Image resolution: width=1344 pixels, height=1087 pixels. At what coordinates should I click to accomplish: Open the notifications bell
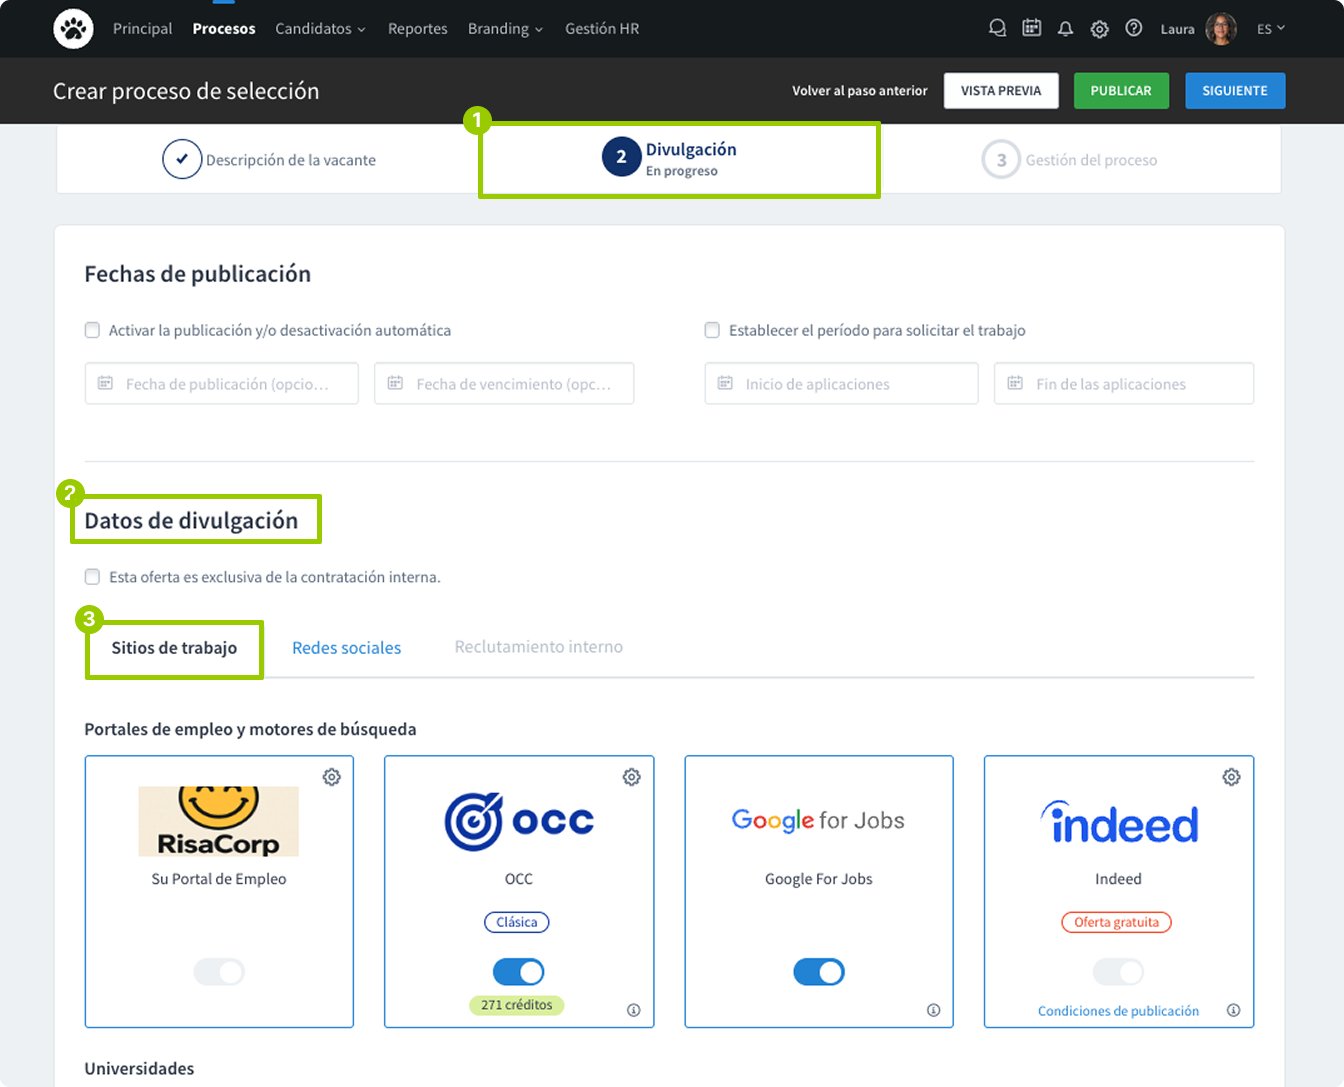tap(1065, 29)
